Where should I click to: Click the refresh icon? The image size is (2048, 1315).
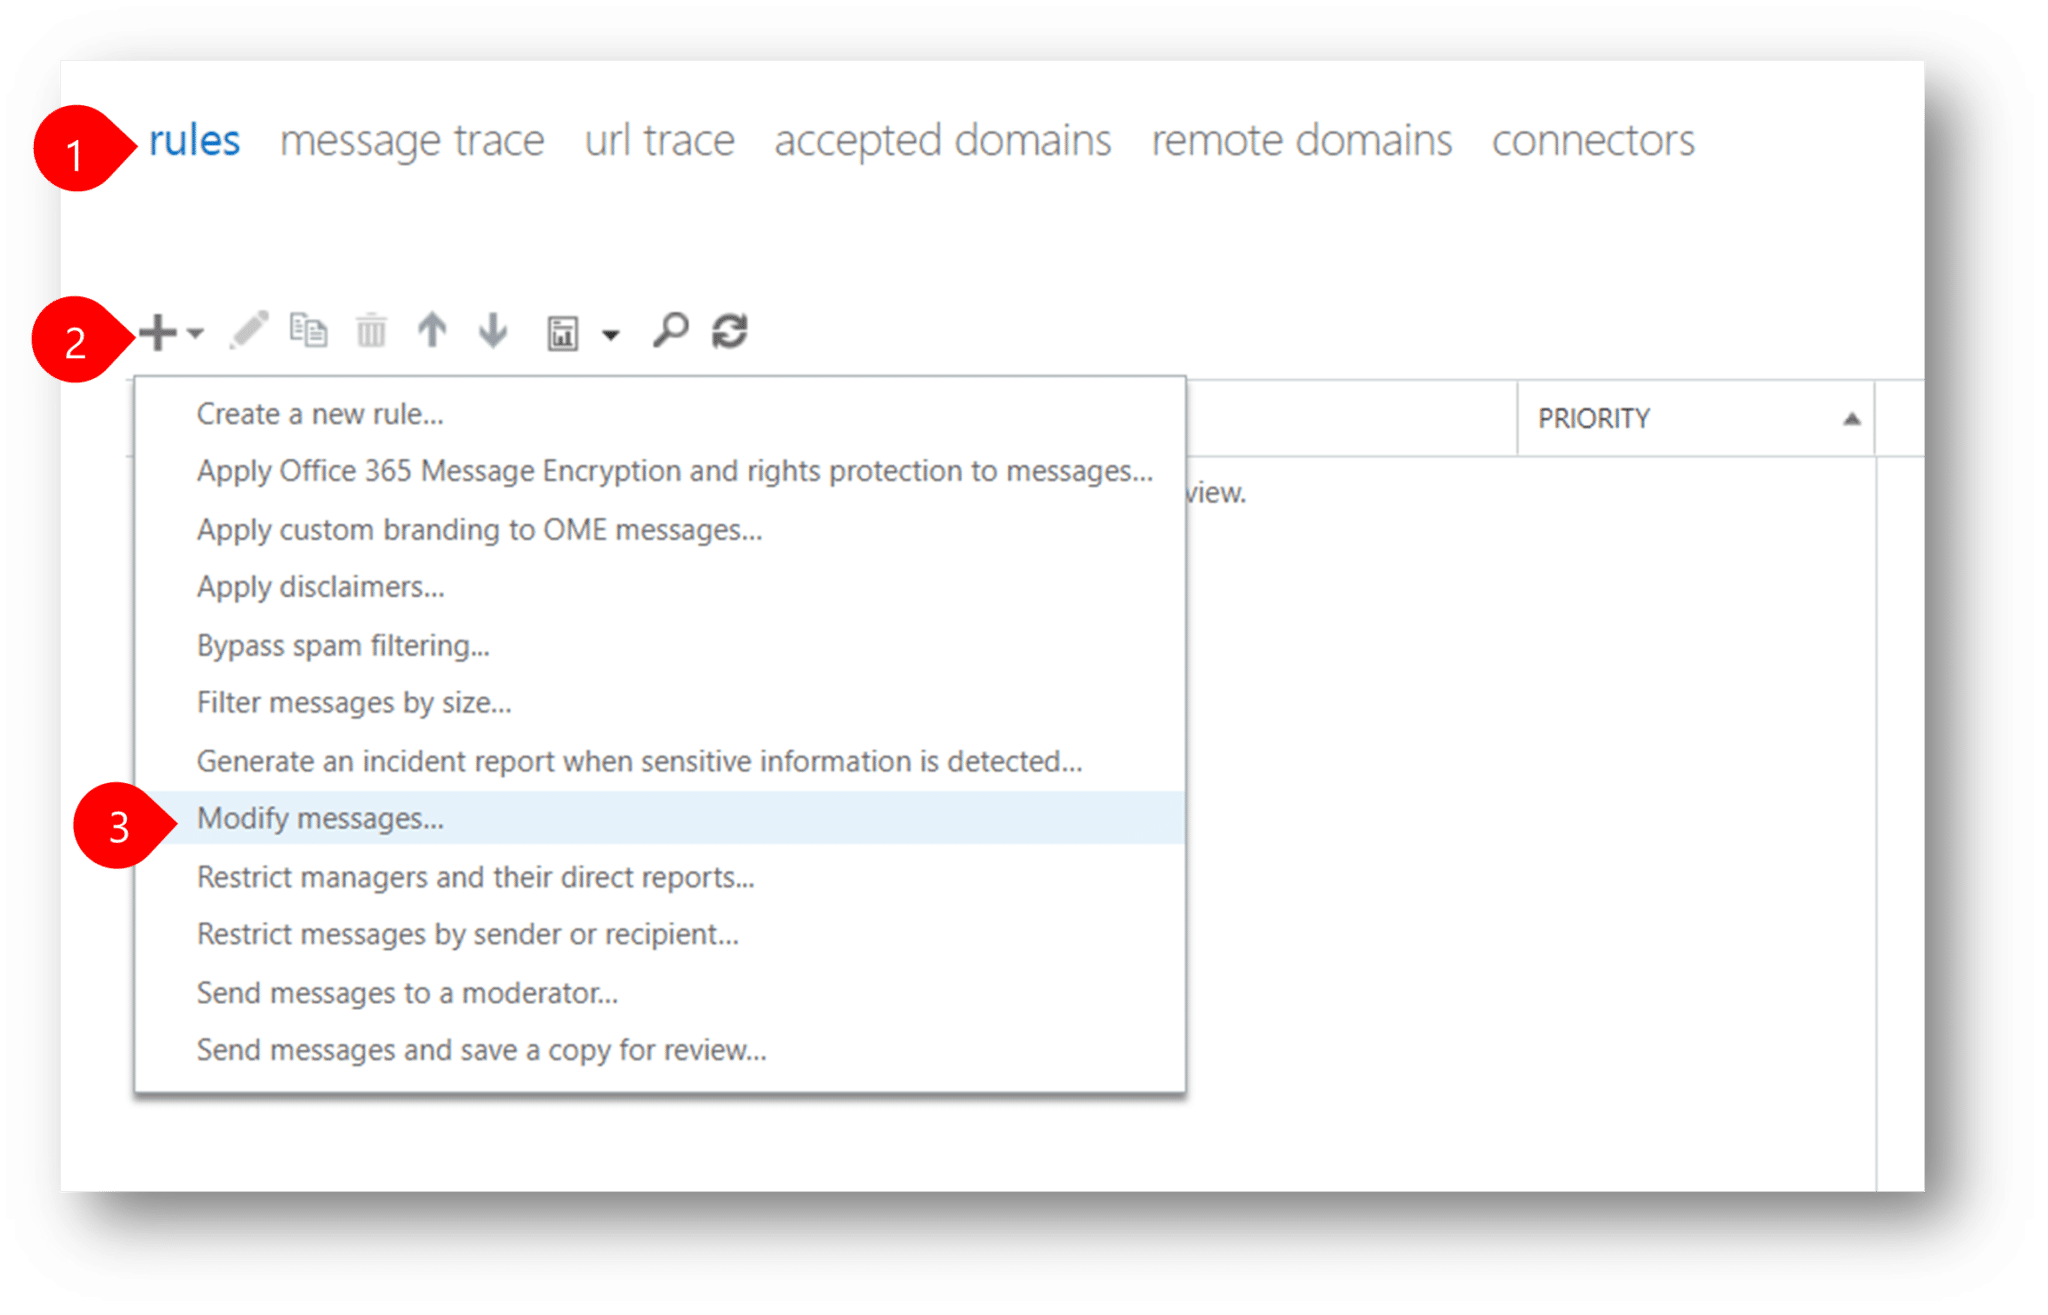point(729,330)
